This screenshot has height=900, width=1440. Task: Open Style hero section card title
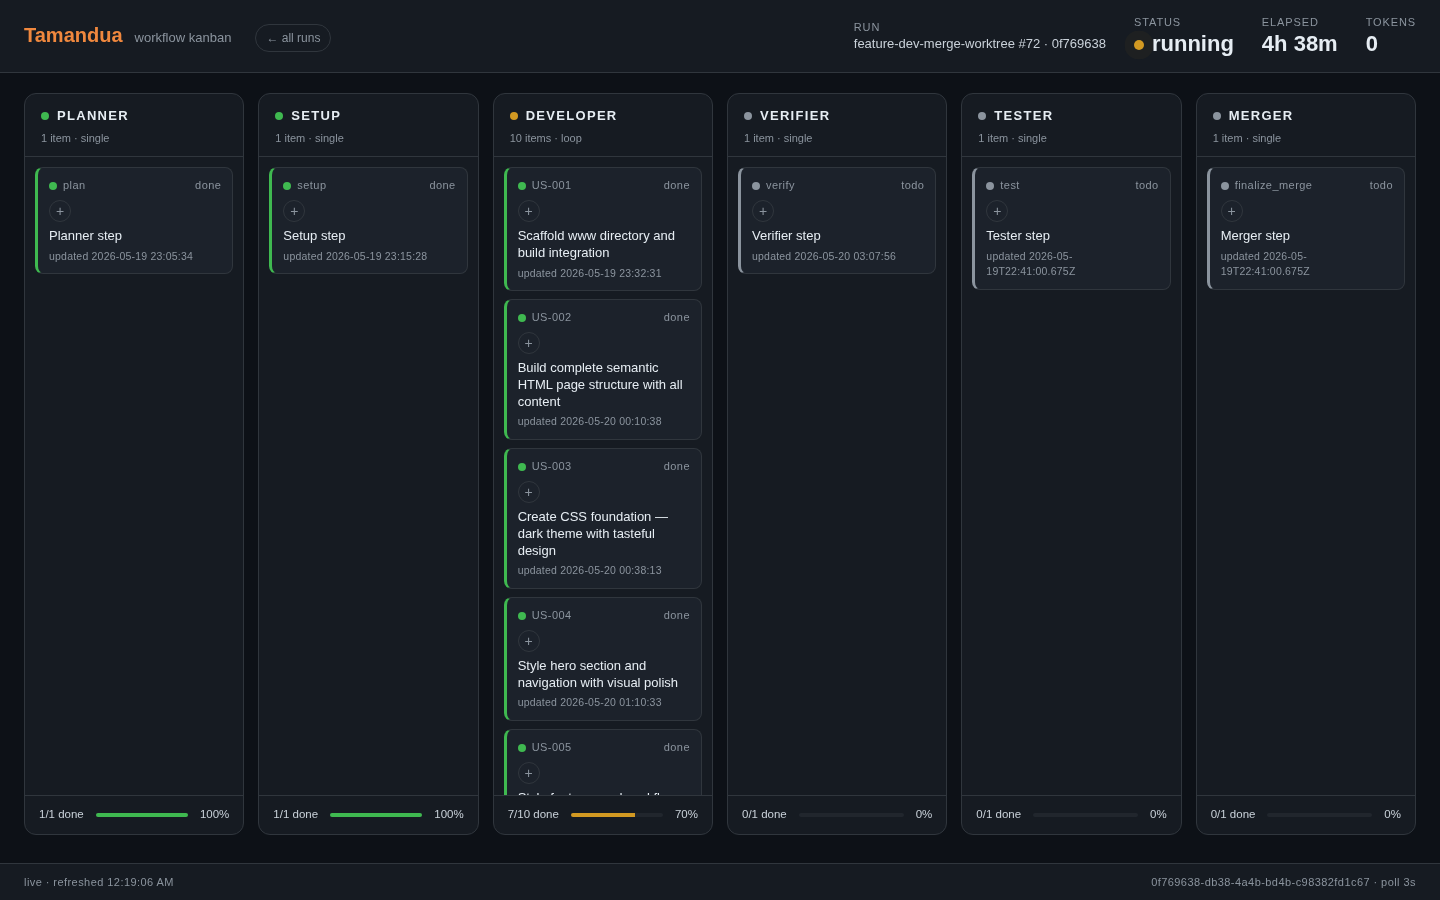point(598,674)
